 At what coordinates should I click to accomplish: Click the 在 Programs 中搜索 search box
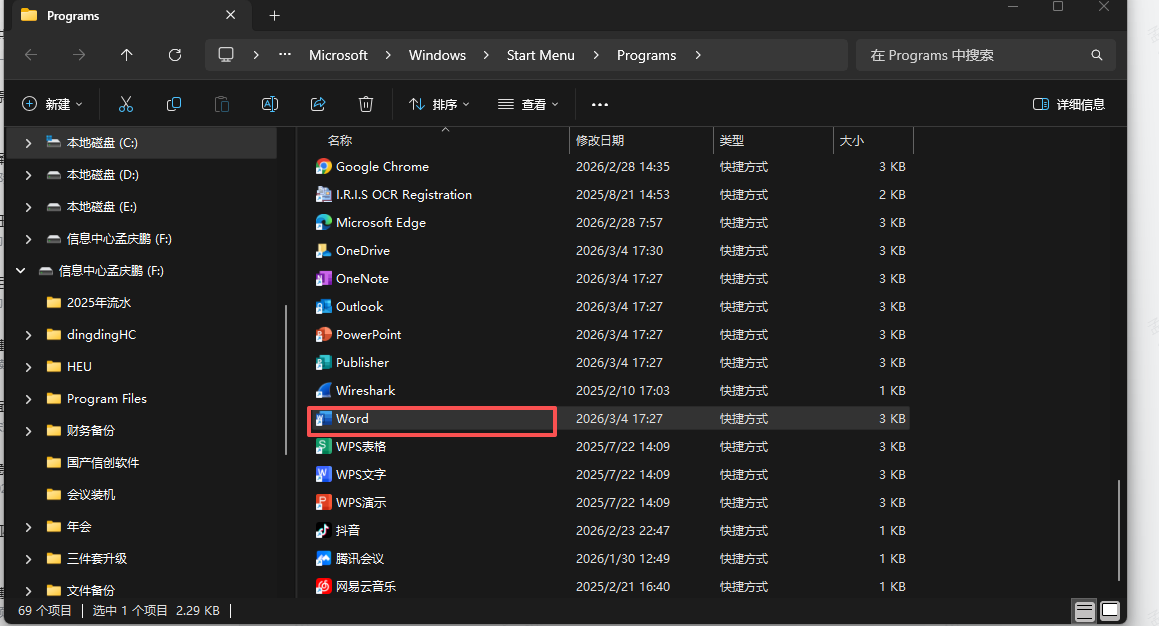point(975,55)
